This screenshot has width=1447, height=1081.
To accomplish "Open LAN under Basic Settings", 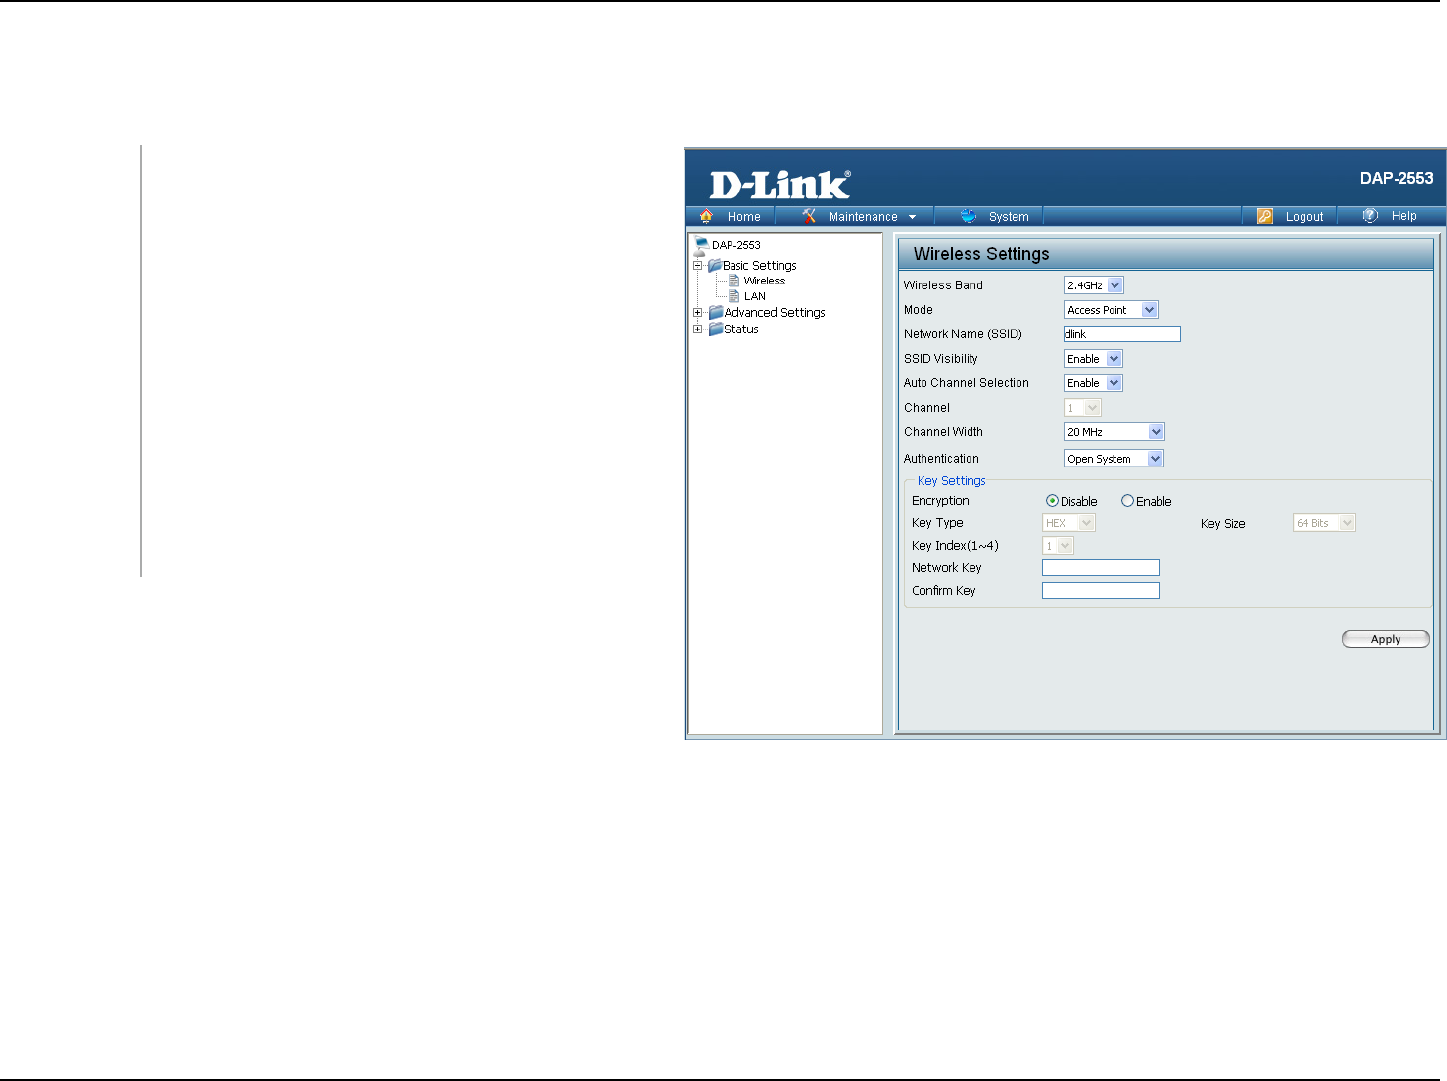I will click(x=755, y=296).
